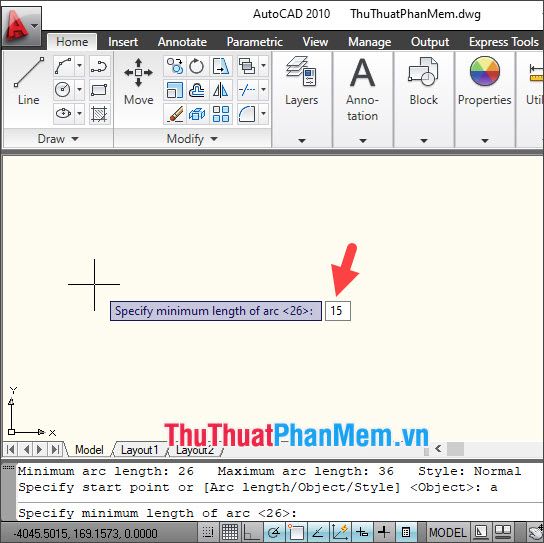544x543 pixels.
Task: Expand the Fillet/Chamfer dropdown arrow
Action: 264,113
